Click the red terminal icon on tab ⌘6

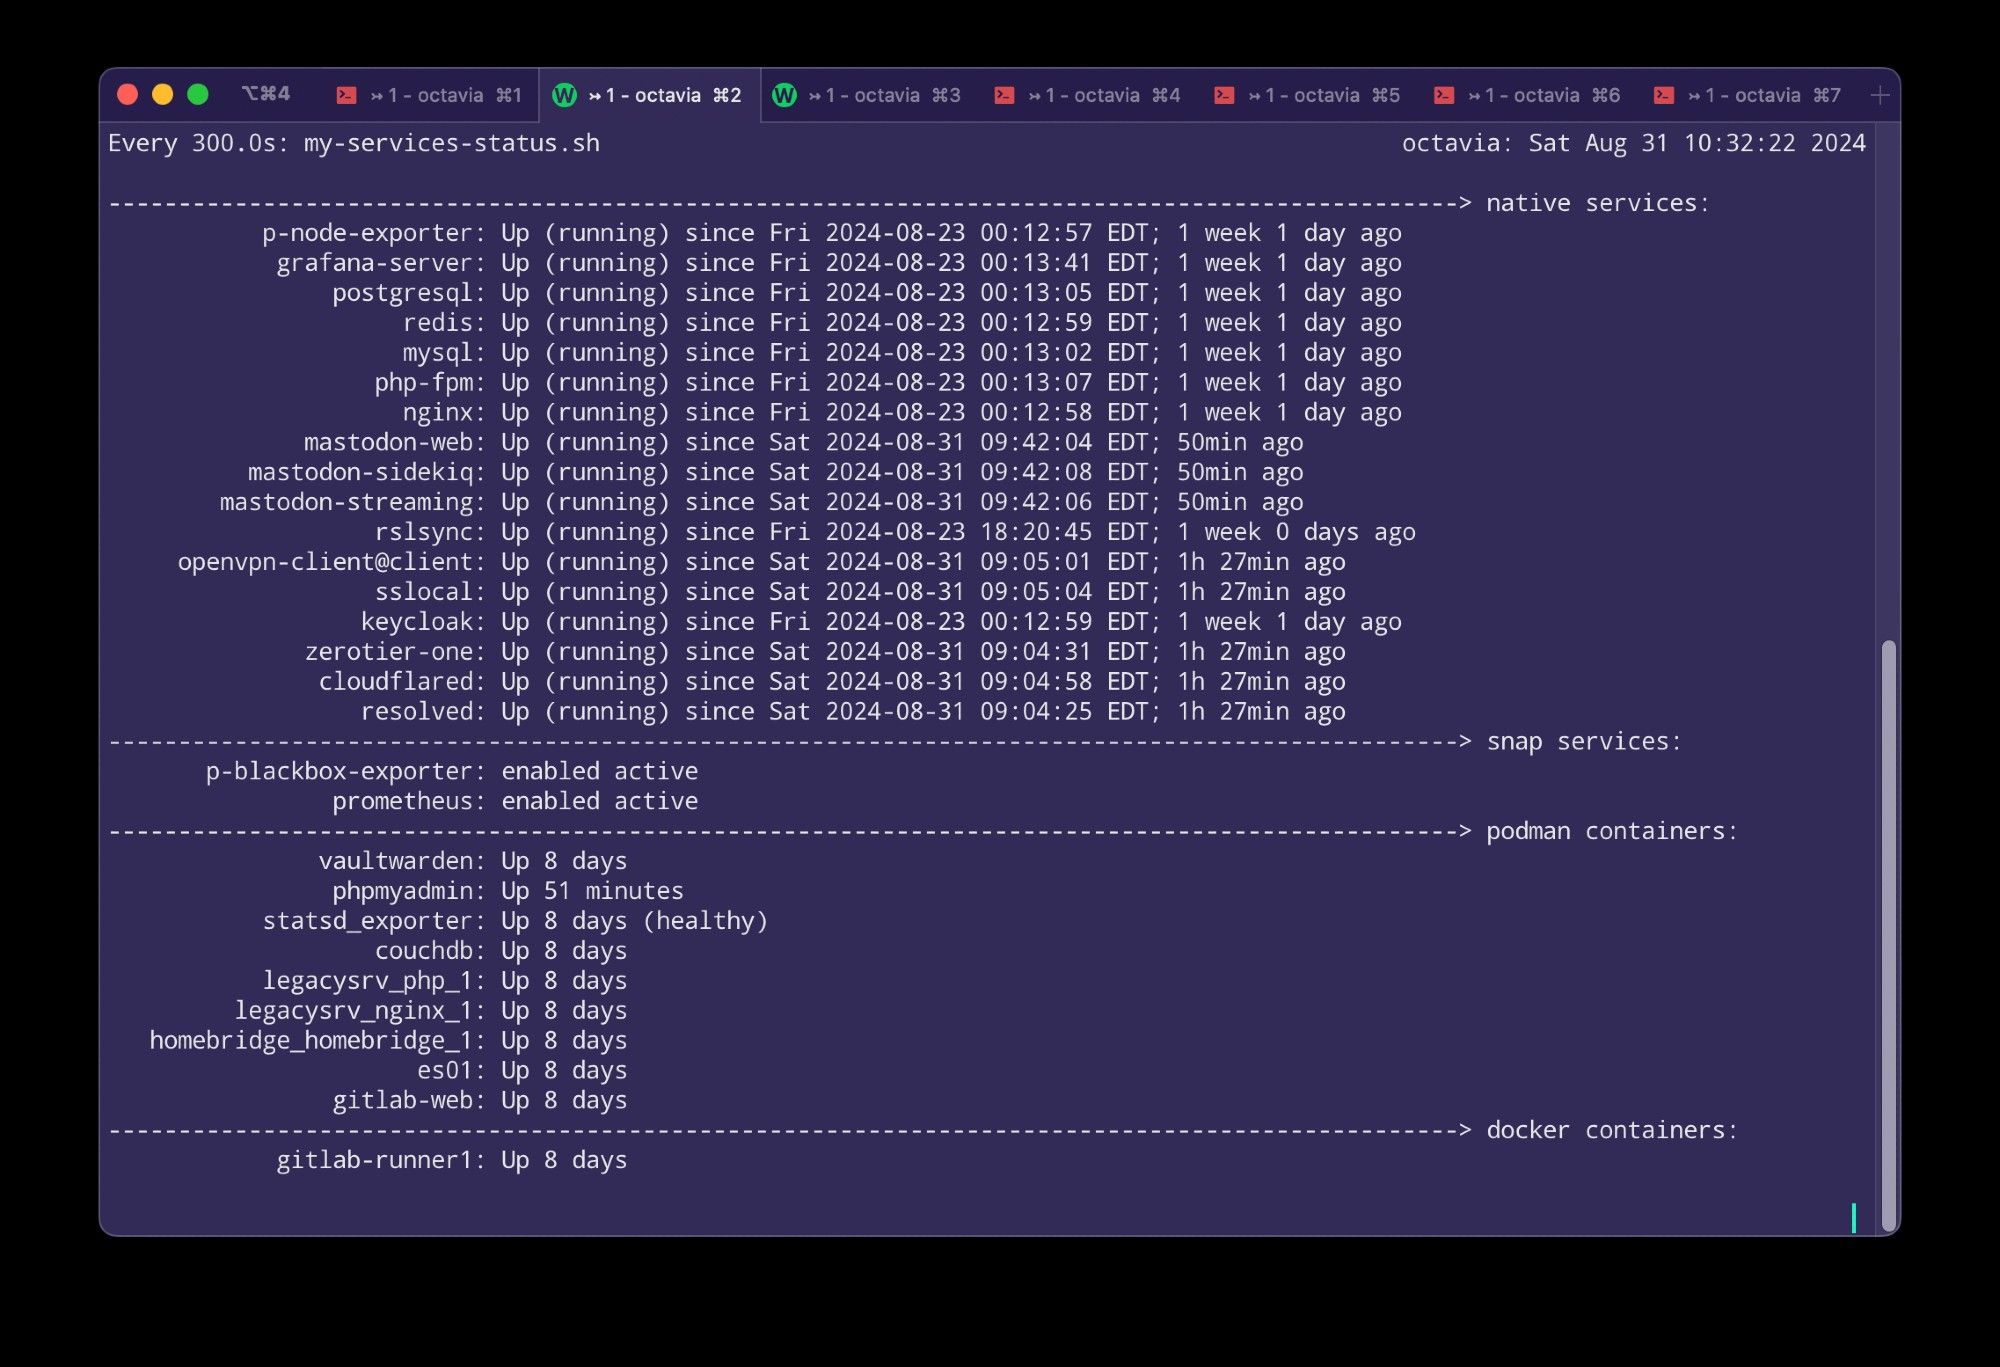1444,95
